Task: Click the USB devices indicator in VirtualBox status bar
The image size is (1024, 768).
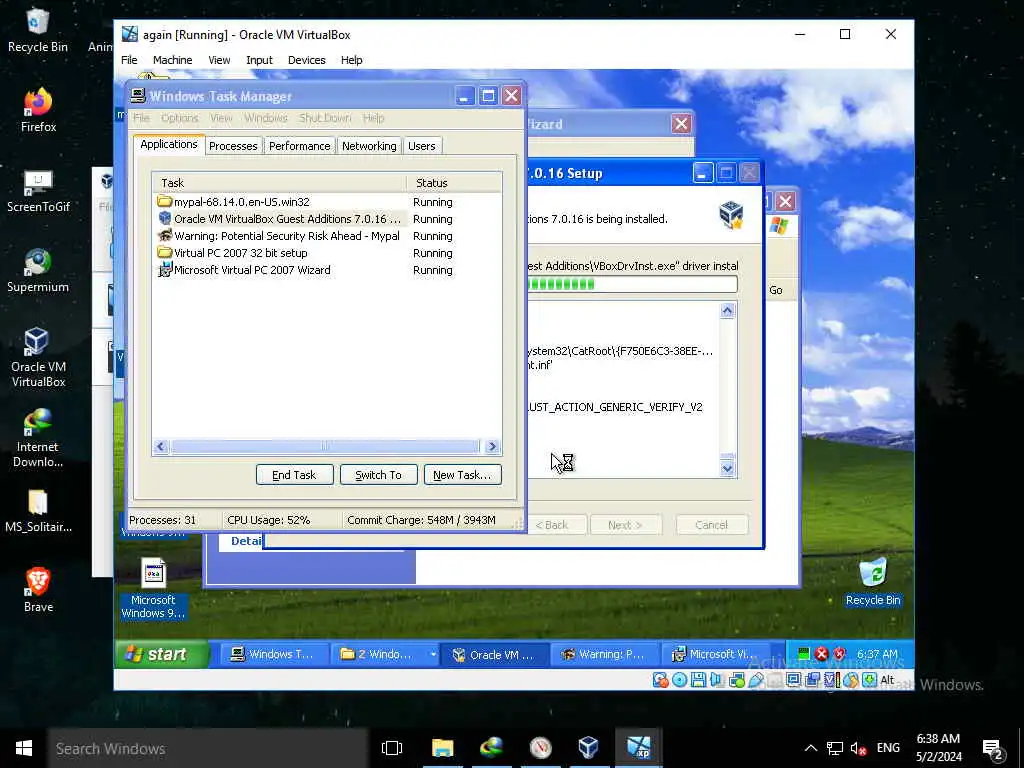Action: click(x=756, y=680)
